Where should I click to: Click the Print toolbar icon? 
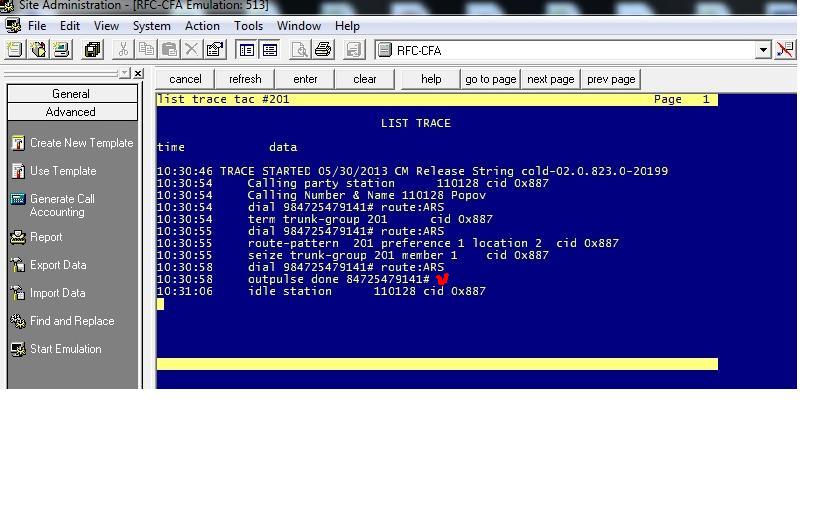323,50
